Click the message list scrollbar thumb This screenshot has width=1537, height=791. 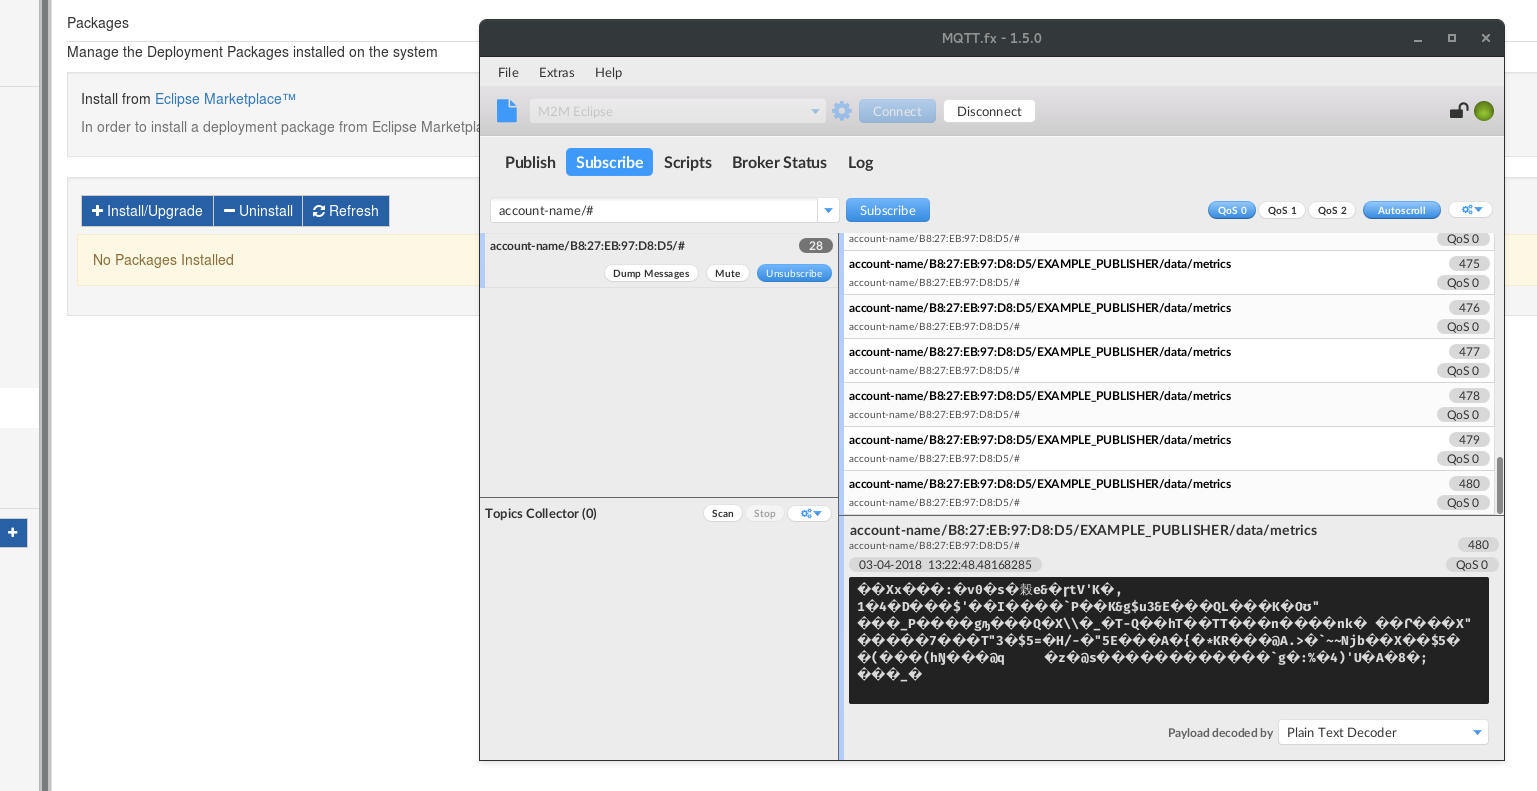(1499, 485)
